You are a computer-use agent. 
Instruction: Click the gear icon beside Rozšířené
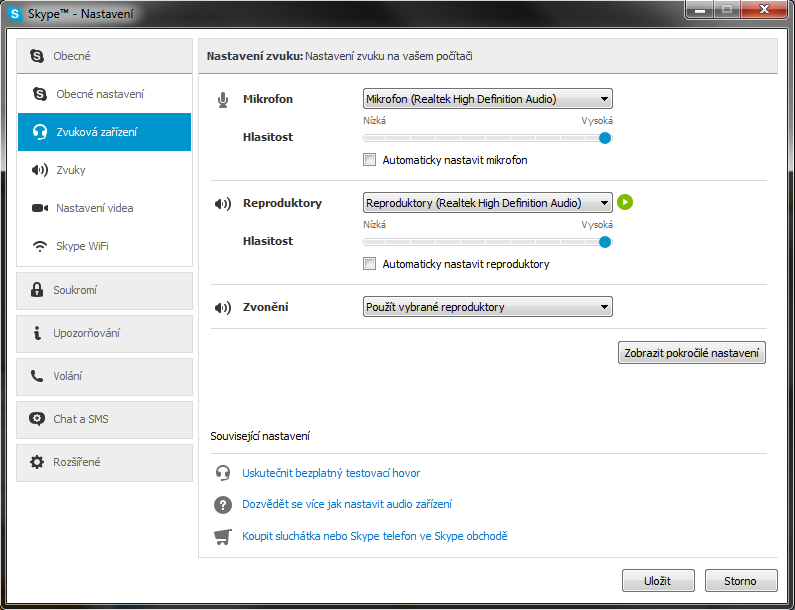[x=37, y=462]
